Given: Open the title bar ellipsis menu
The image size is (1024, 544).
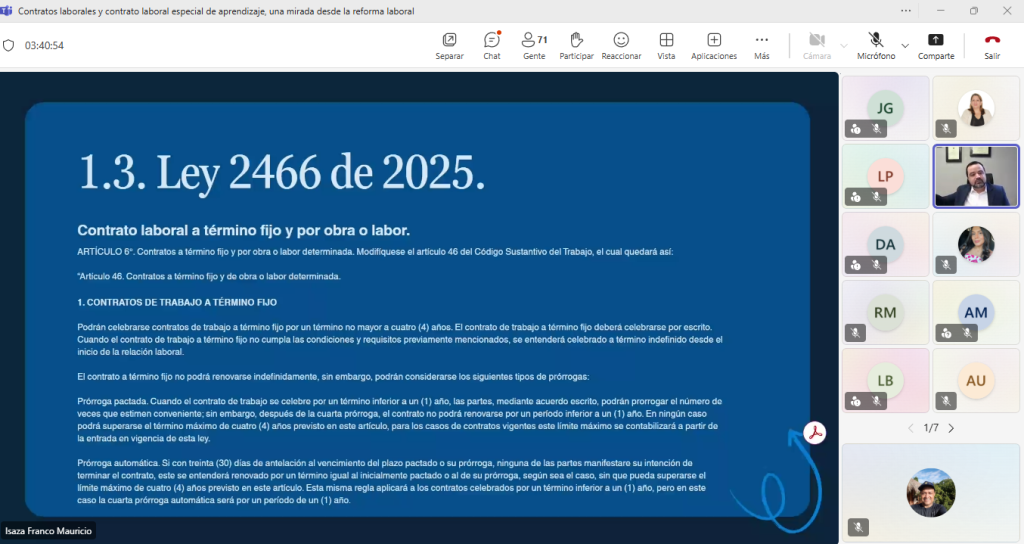Looking at the screenshot, I should pyautogui.click(x=906, y=11).
